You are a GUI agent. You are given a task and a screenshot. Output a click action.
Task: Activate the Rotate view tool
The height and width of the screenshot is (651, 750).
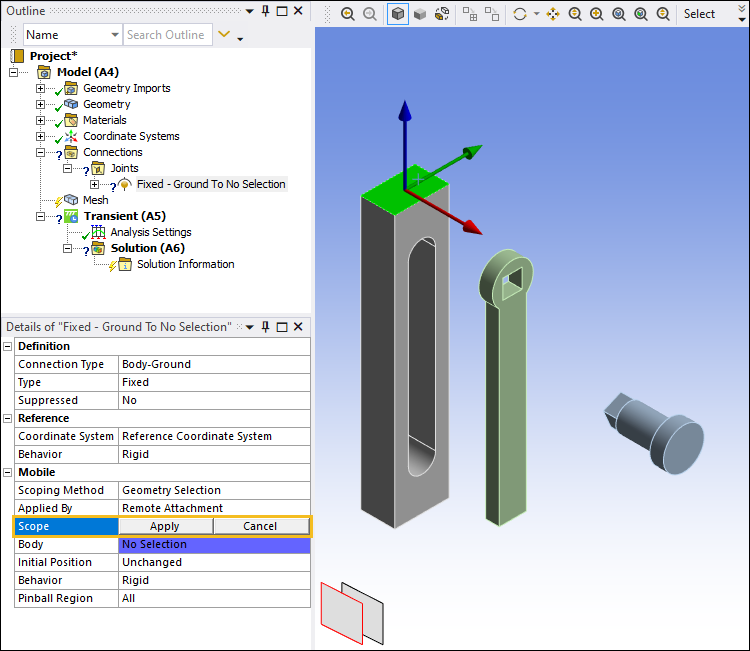[x=519, y=14]
